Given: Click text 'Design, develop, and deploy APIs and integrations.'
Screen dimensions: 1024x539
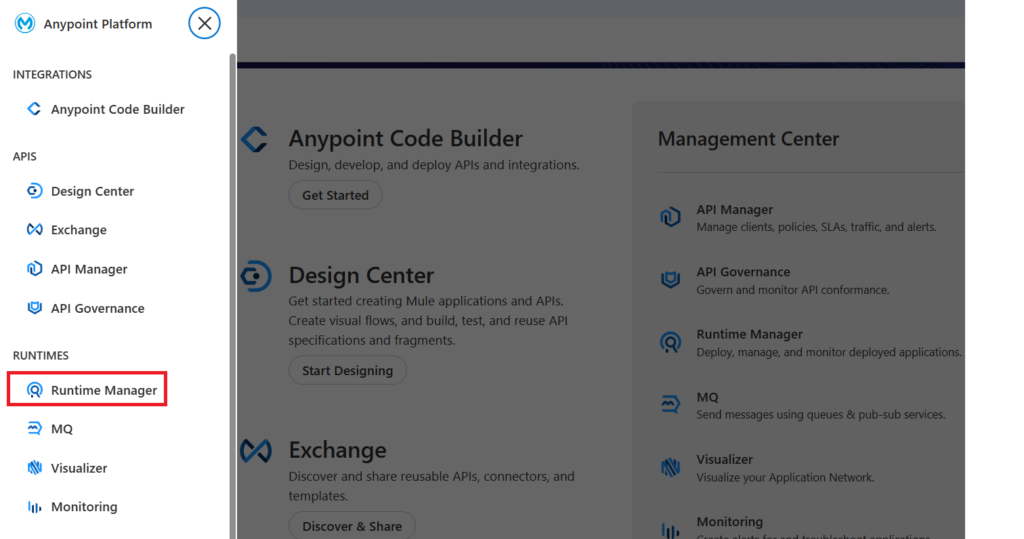Looking at the screenshot, I should (x=434, y=165).
